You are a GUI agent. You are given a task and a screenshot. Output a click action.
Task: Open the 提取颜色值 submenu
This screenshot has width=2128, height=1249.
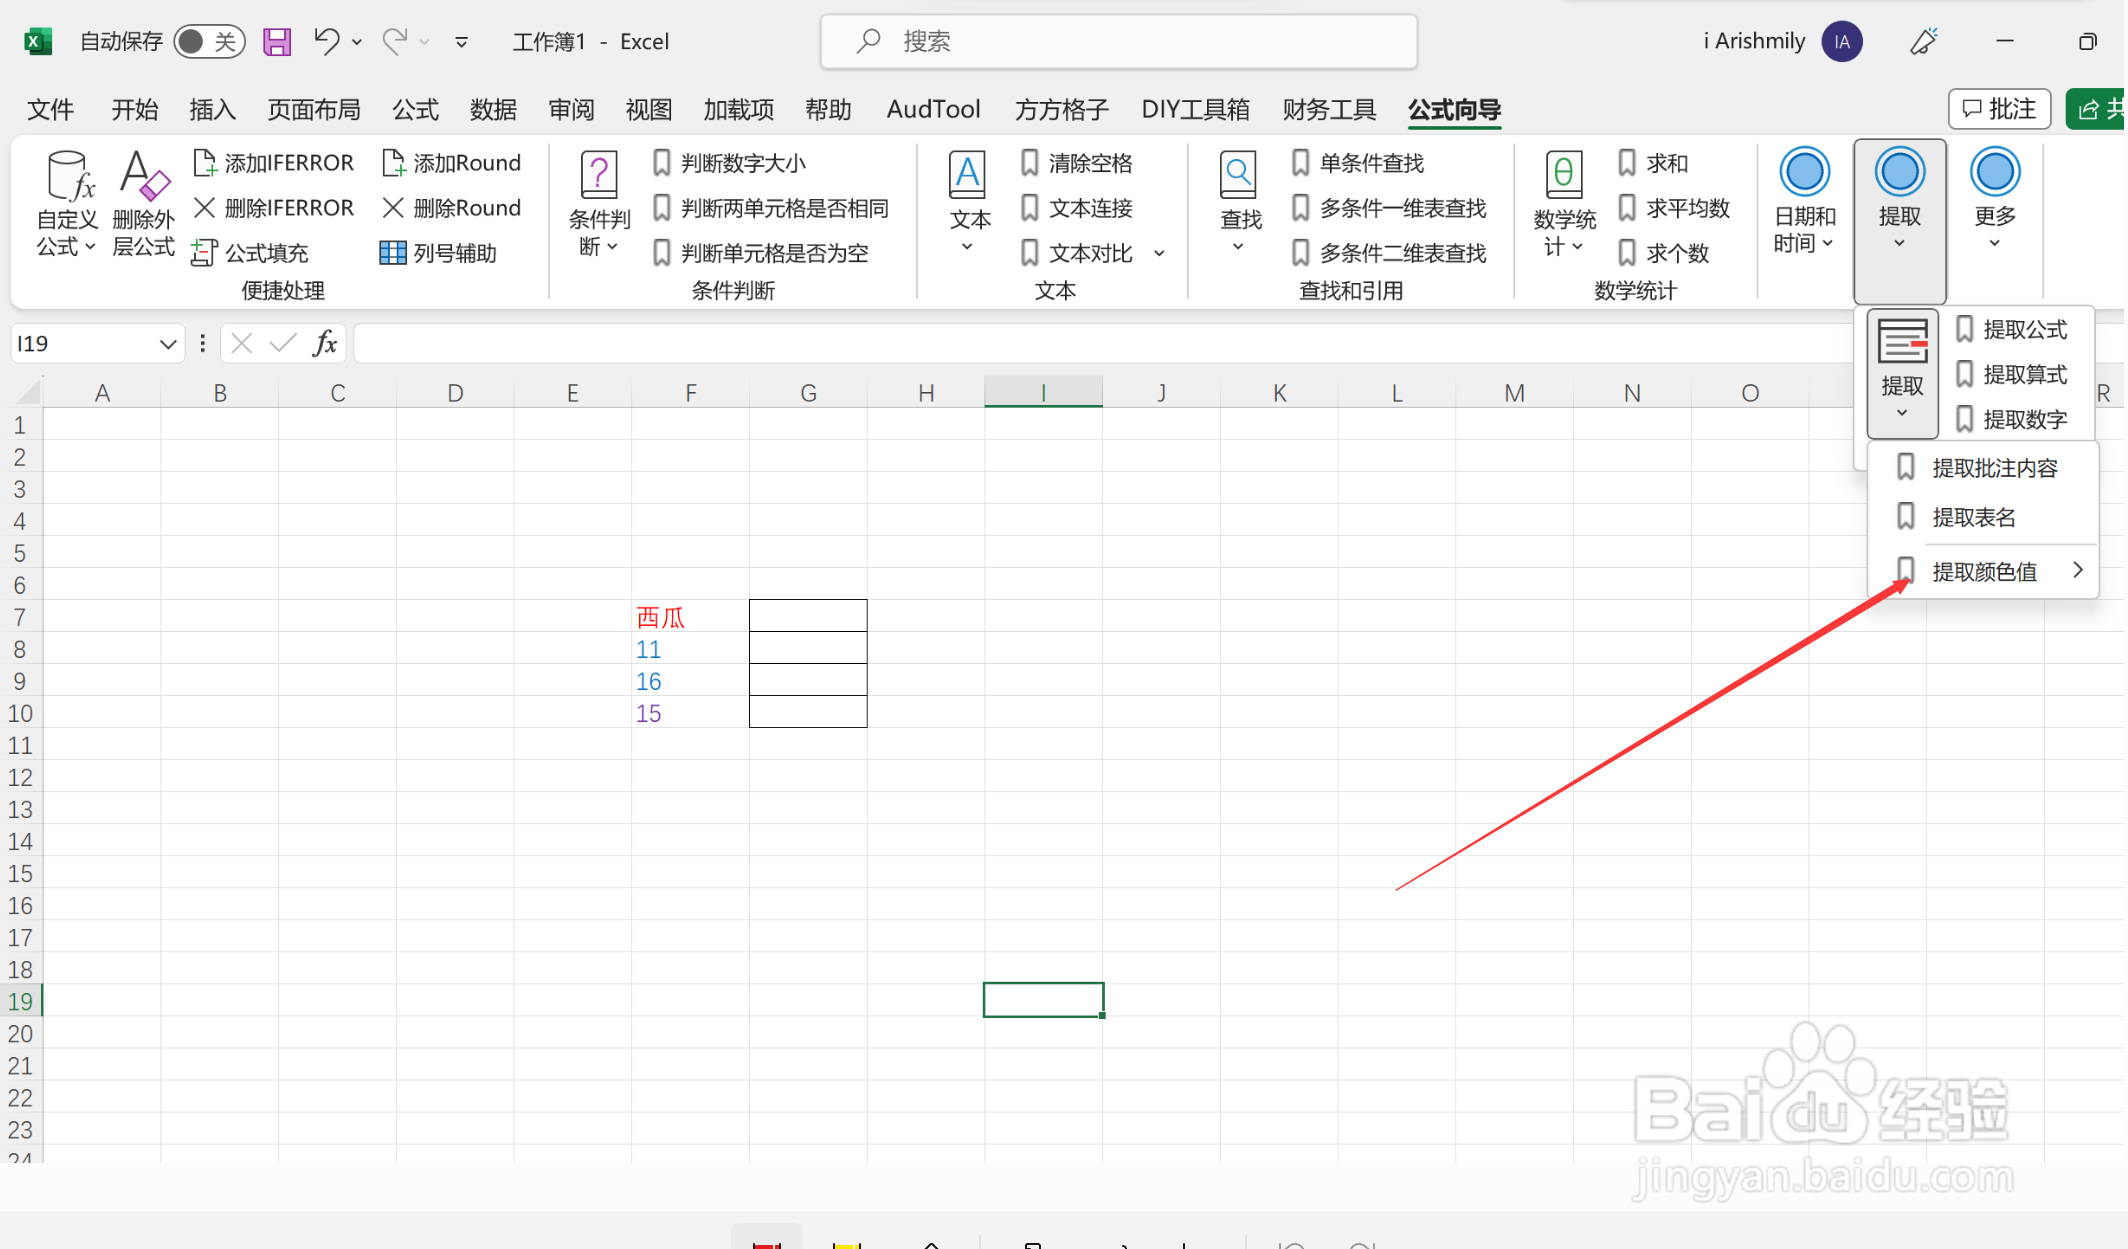point(1982,571)
